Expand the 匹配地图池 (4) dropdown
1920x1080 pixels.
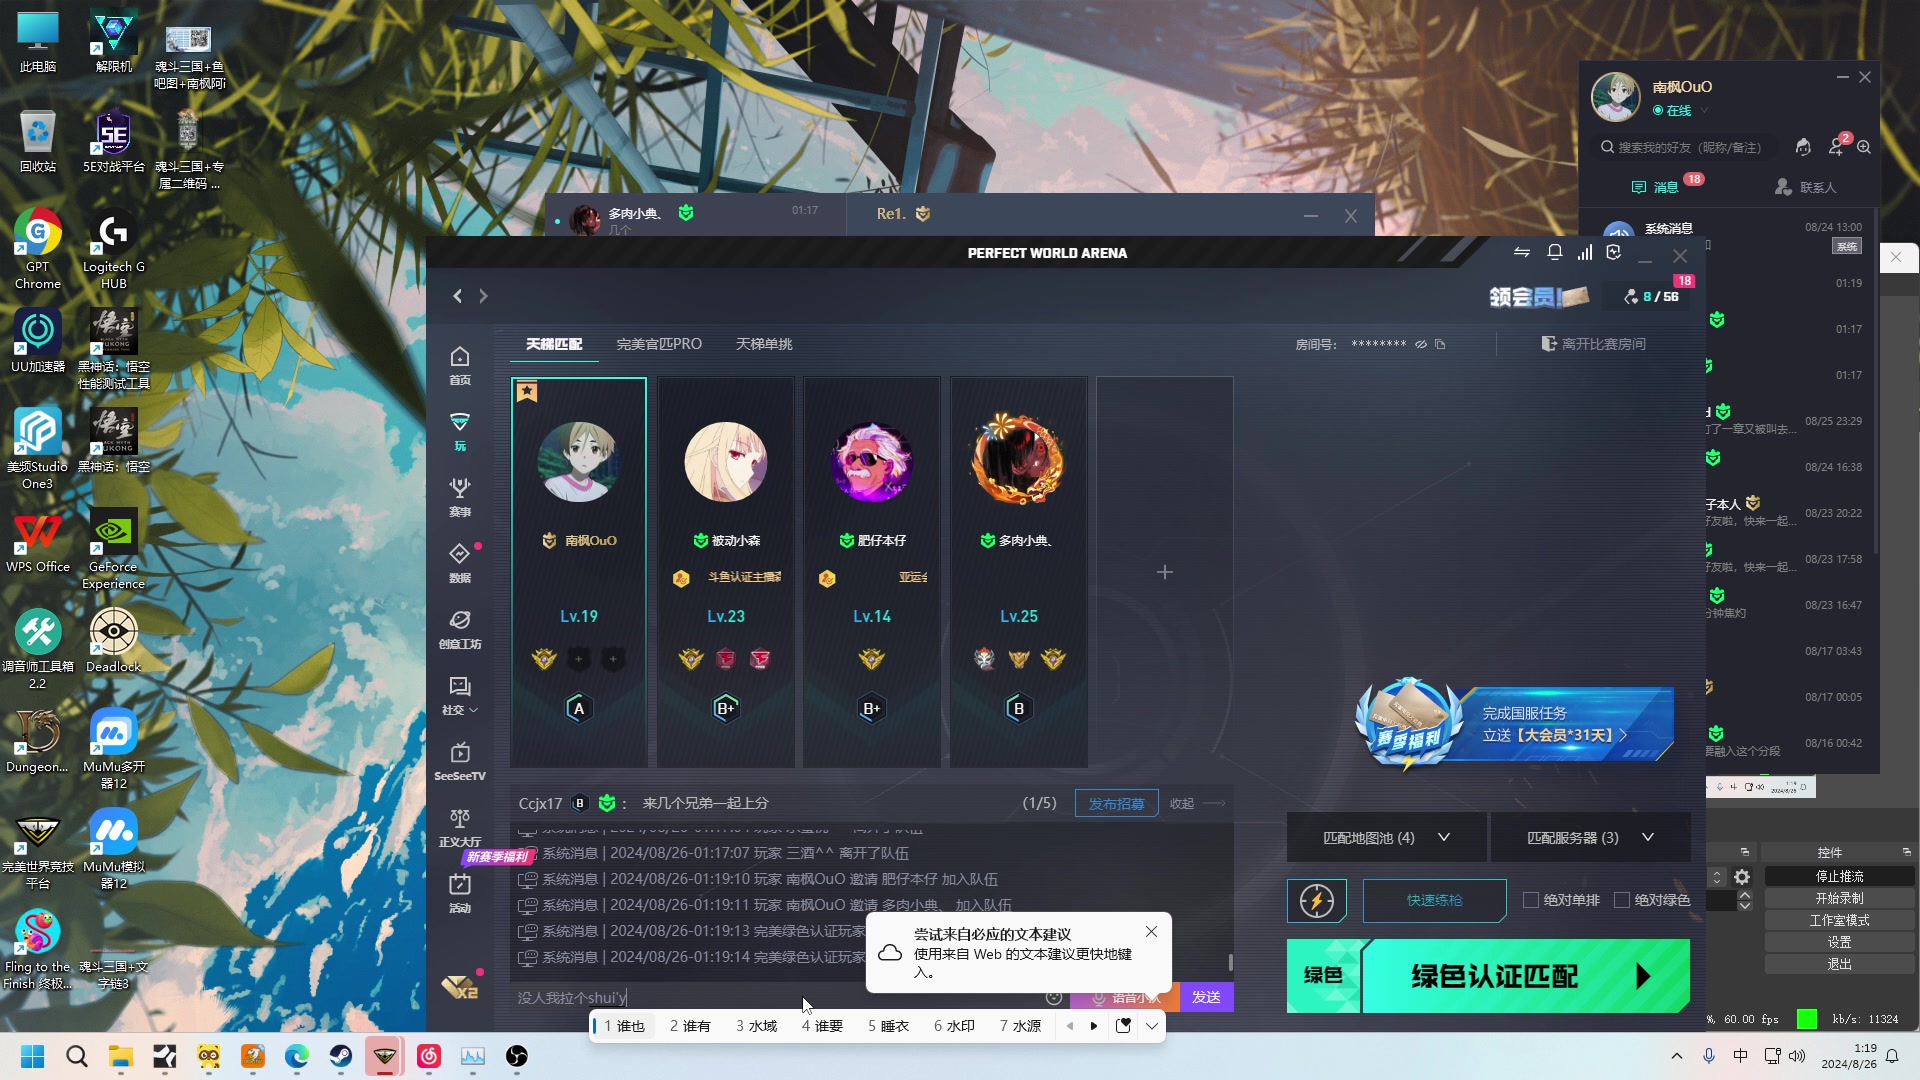click(x=1386, y=837)
